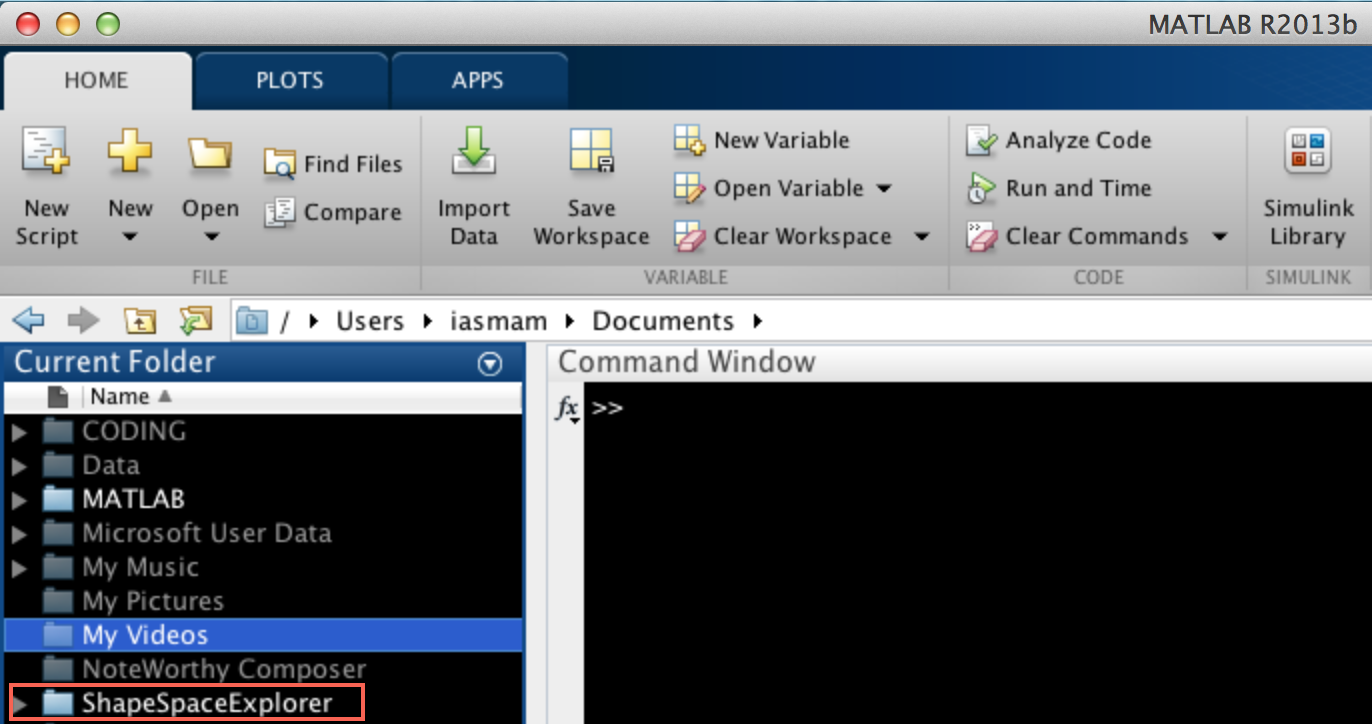Viewport: 1372px width, 724px height.
Task: Create a New Variable
Action: [x=762, y=140]
